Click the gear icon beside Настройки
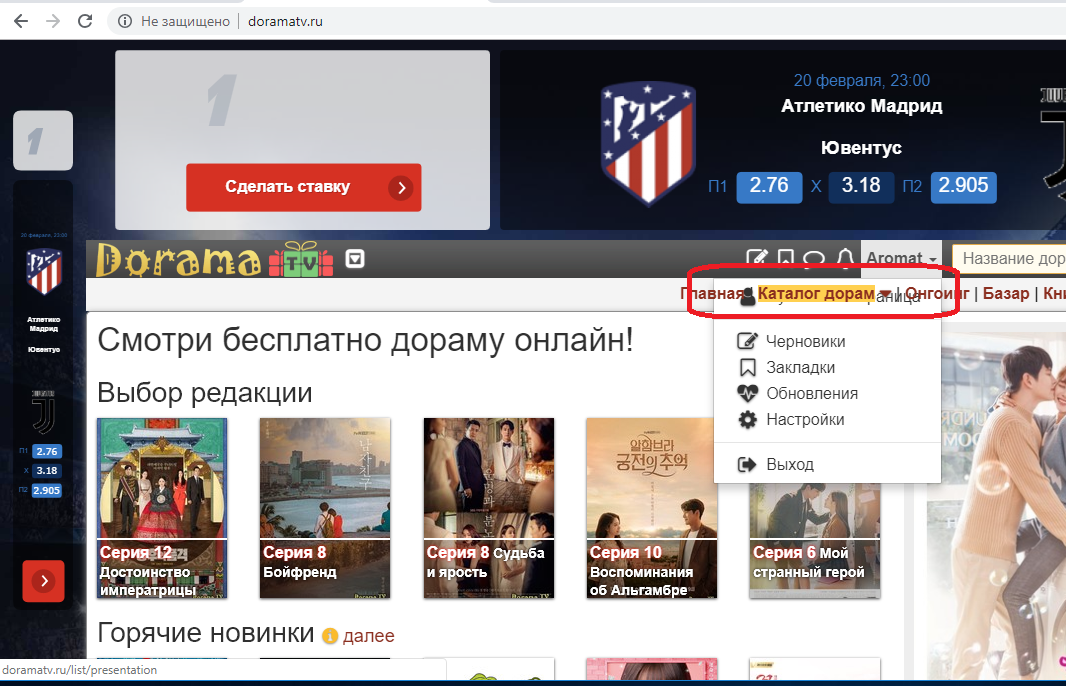This screenshot has width=1066, height=686. (x=747, y=419)
